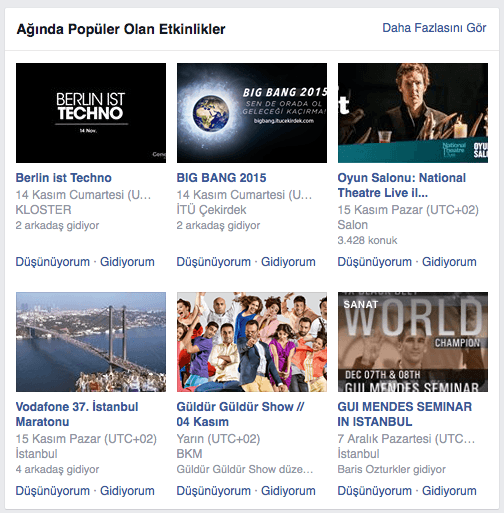Image resolution: width=504 pixels, height=513 pixels.
Task: Click the 3.428 konuk guest count
Action: (367, 240)
